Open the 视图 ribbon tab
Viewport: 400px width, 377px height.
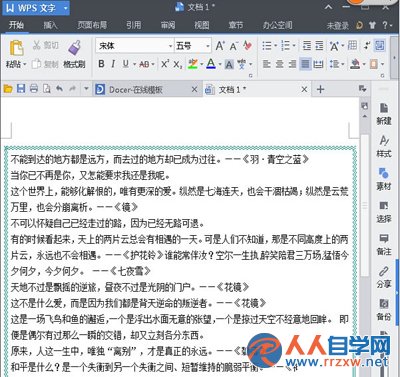click(x=202, y=25)
